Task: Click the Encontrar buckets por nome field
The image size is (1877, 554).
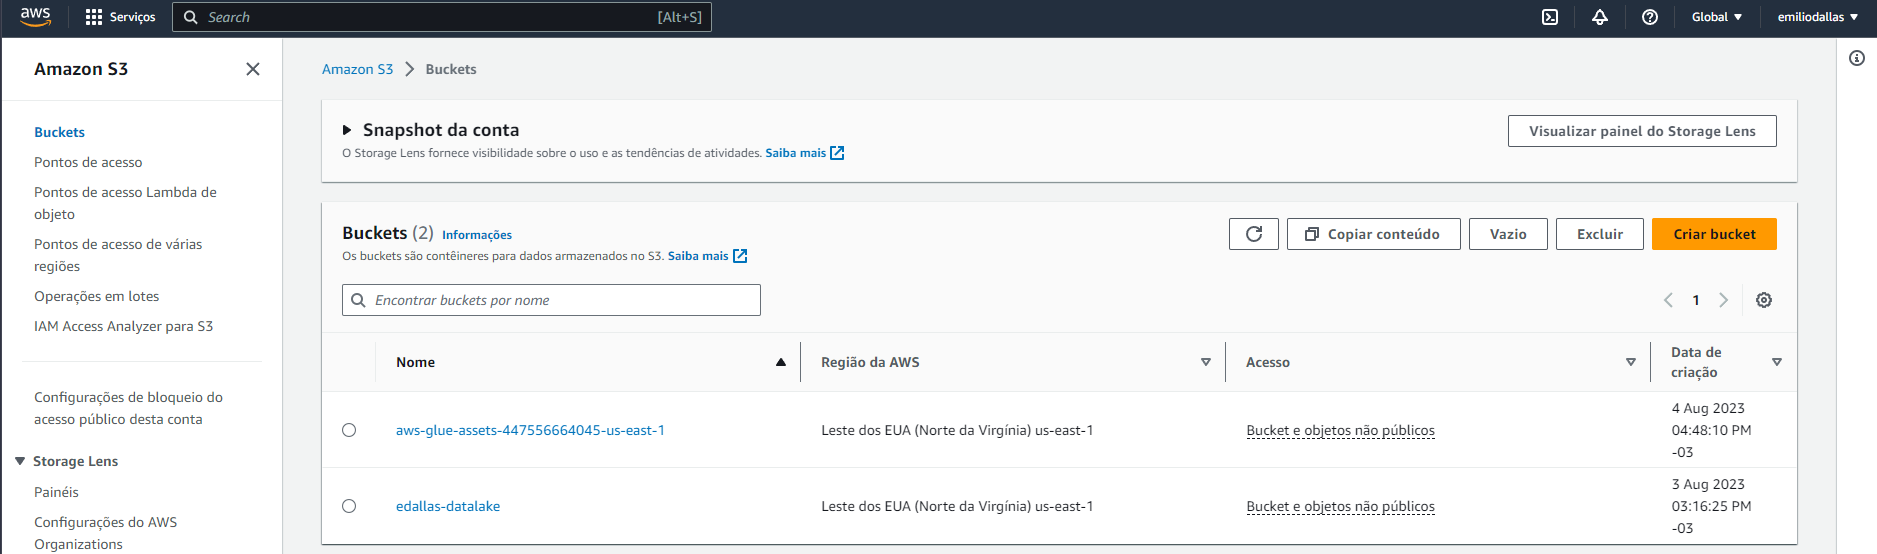Action: (x=560, y=300)
